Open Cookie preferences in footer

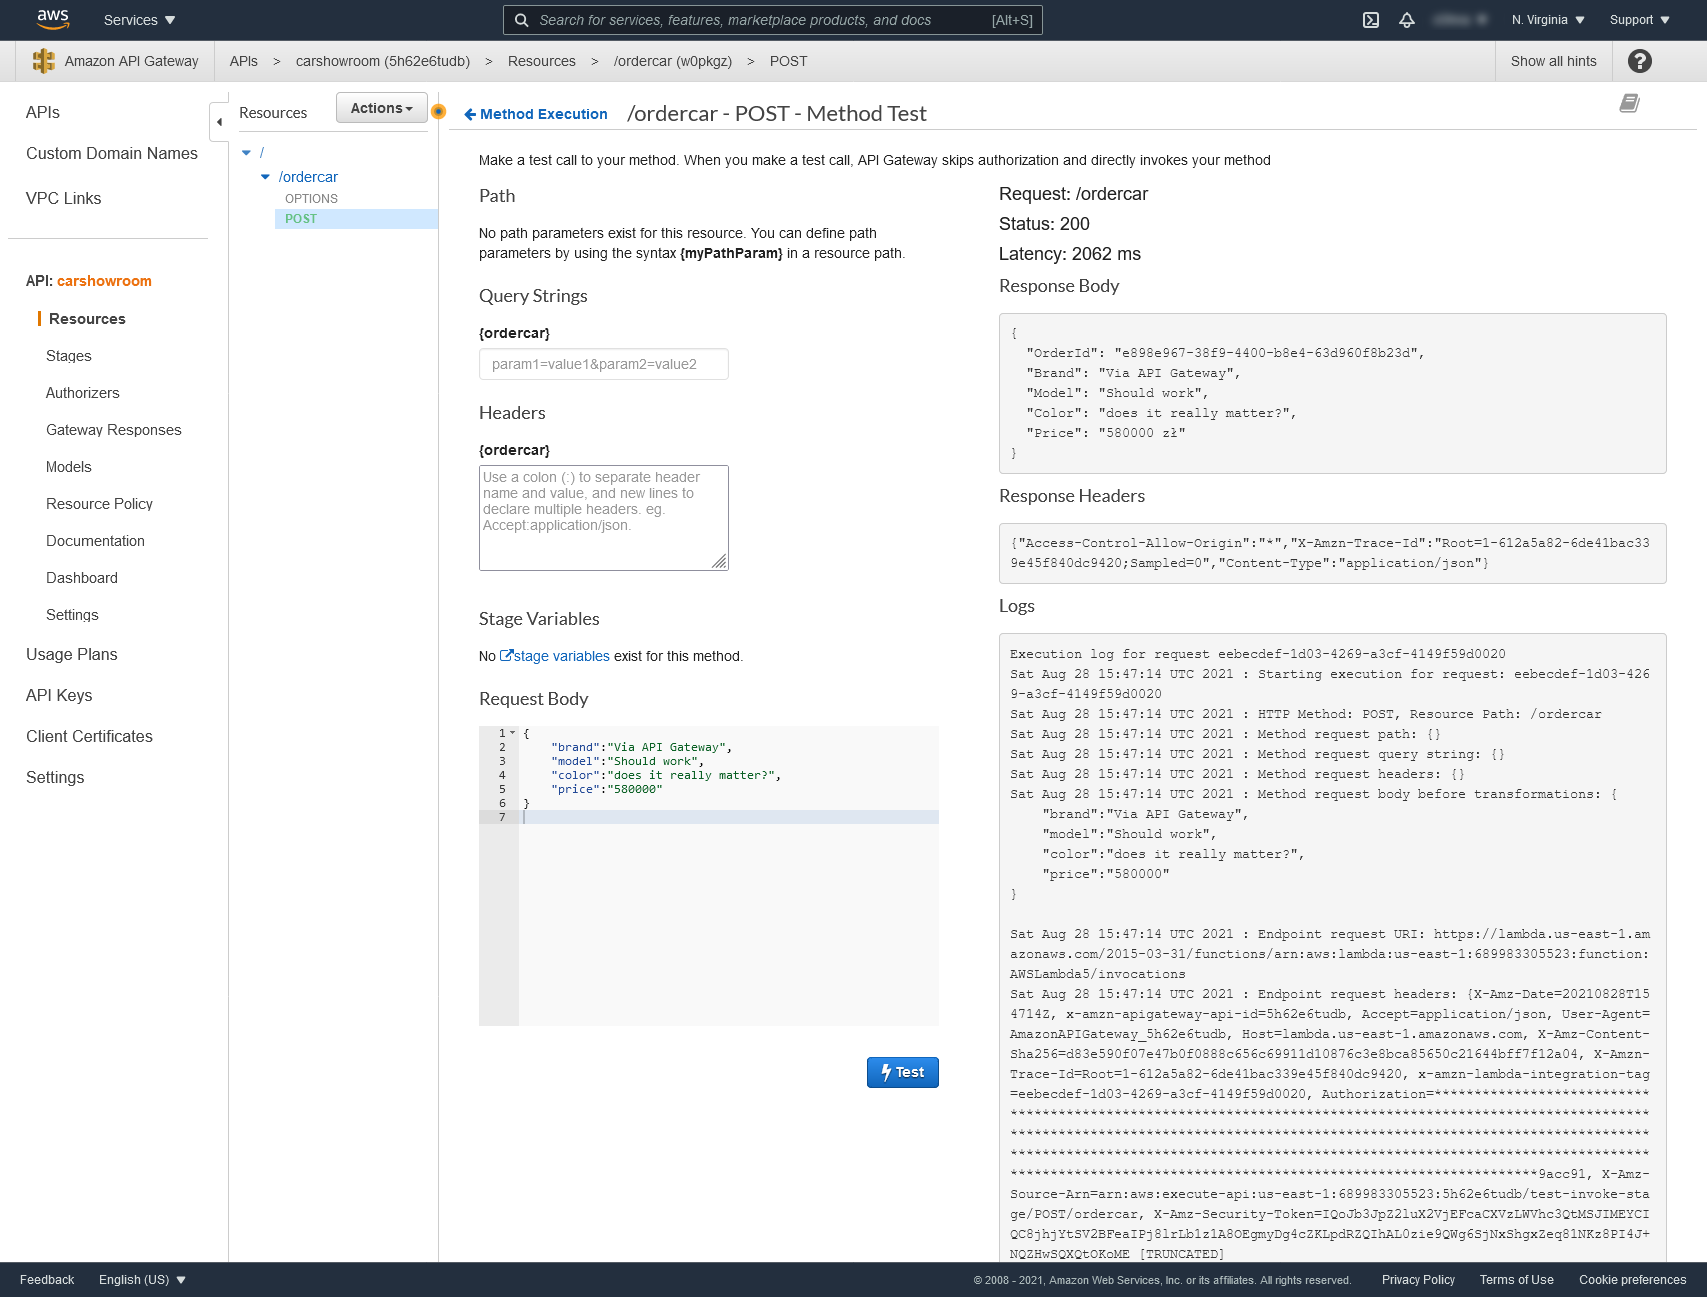click(1633, 1280)
